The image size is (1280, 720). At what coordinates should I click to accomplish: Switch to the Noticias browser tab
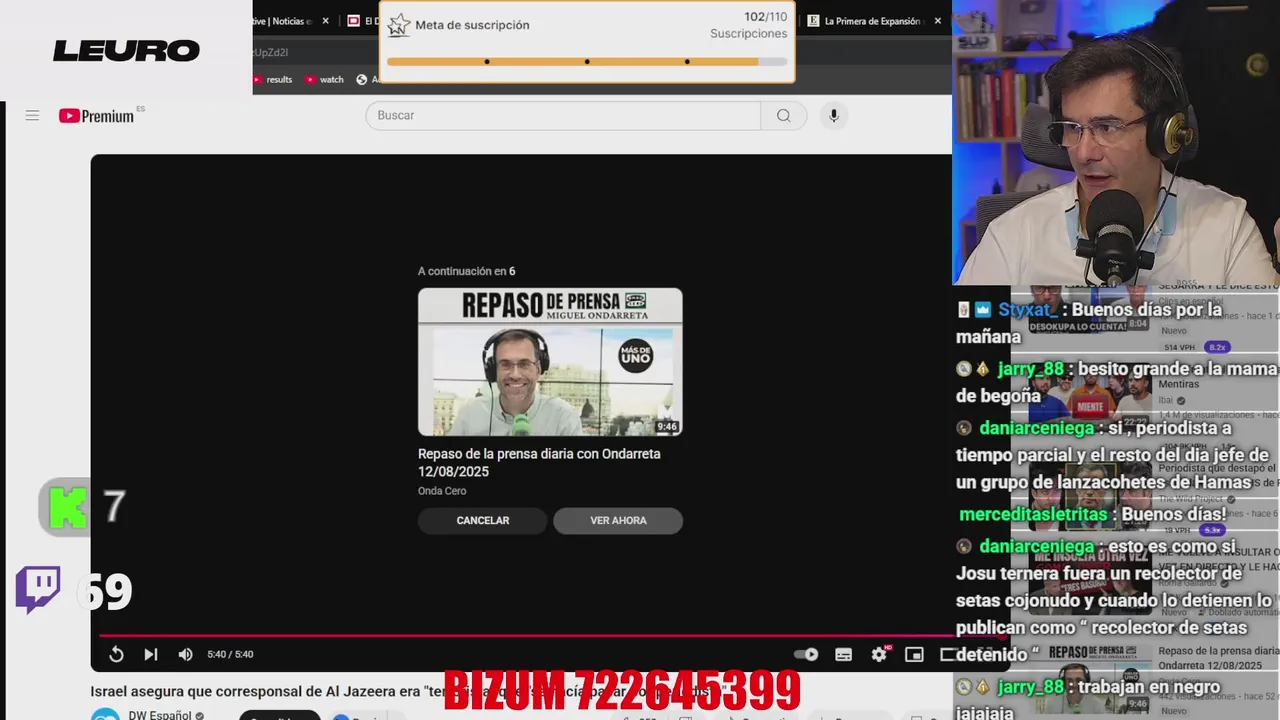pos(283,21)
